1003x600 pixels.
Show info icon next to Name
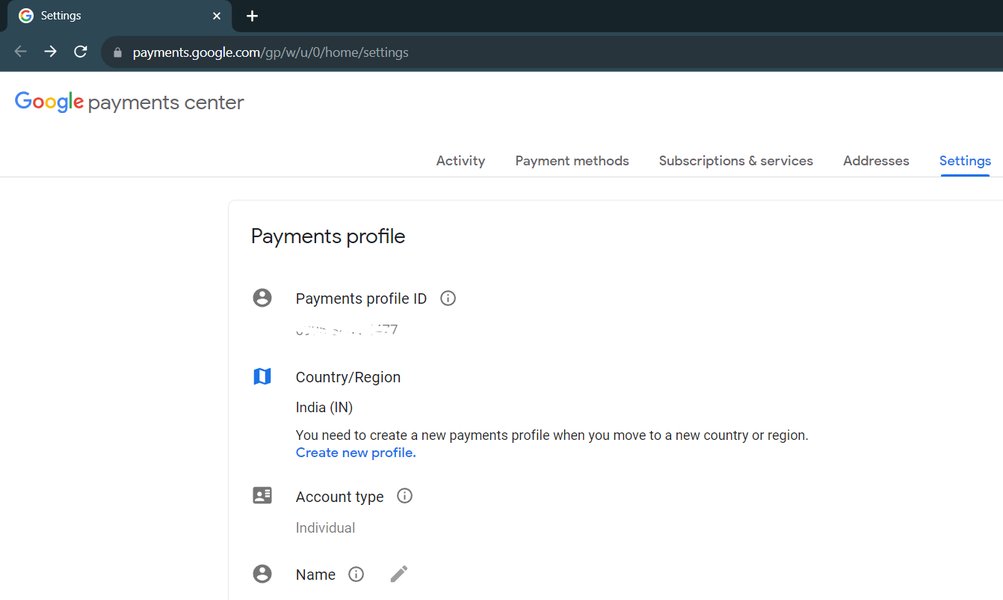(x=356, y=574)
